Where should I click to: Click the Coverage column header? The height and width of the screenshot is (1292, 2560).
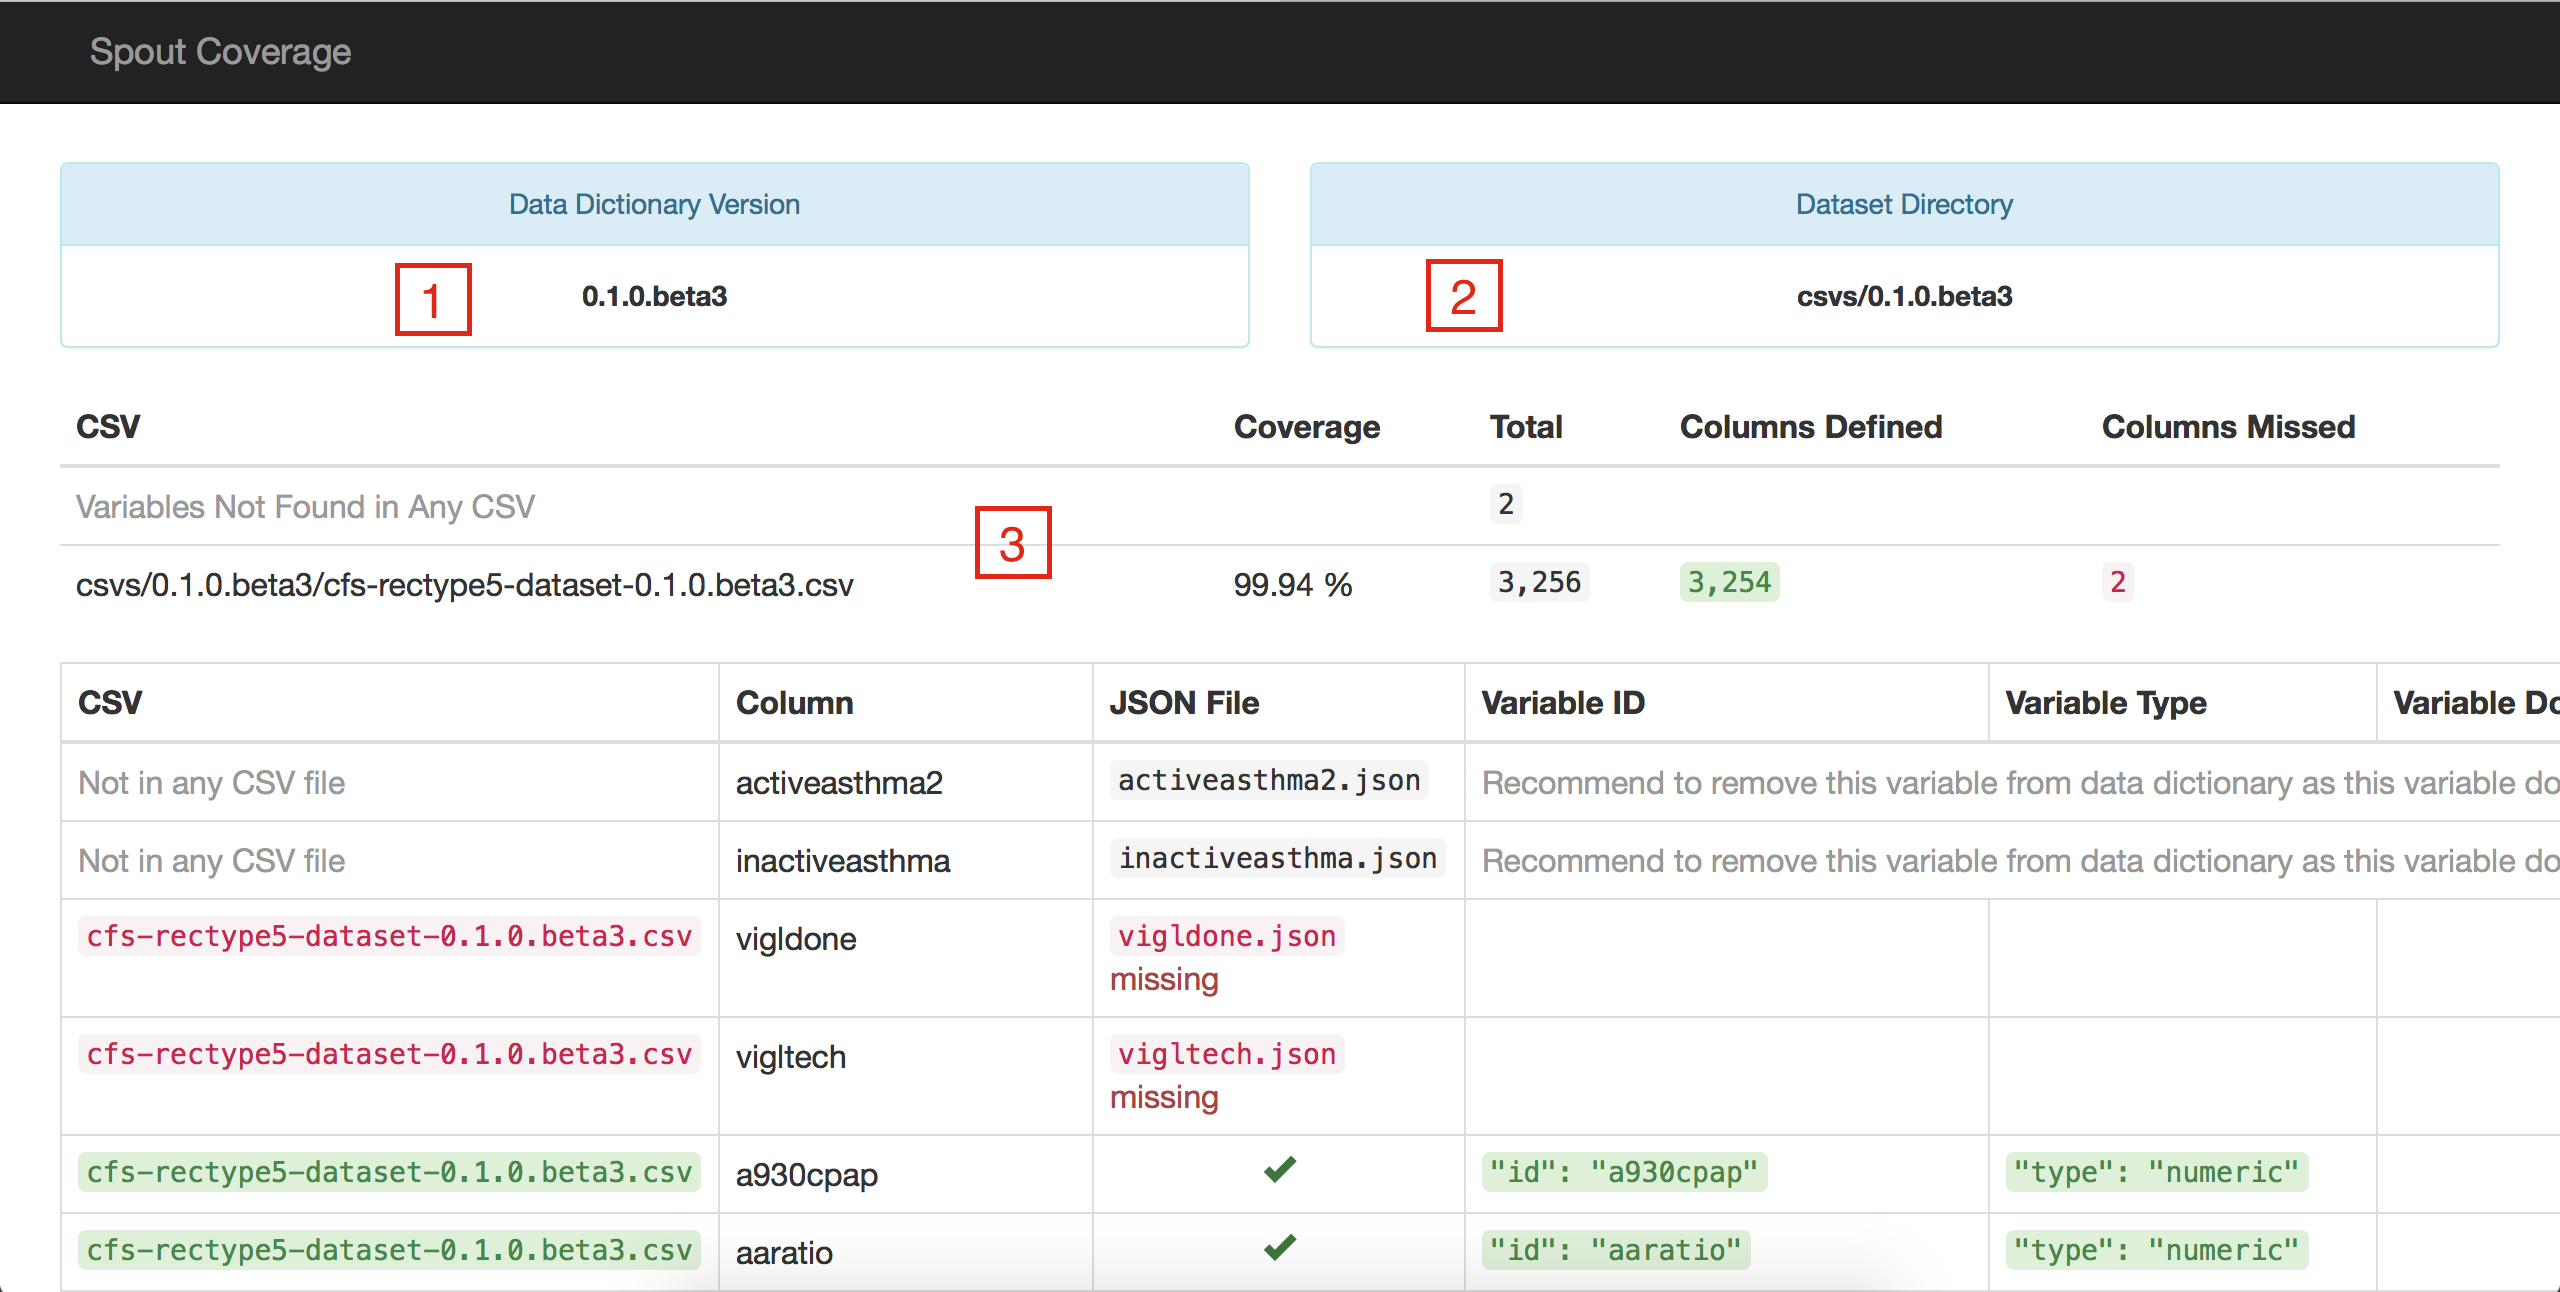[1306, 427]
